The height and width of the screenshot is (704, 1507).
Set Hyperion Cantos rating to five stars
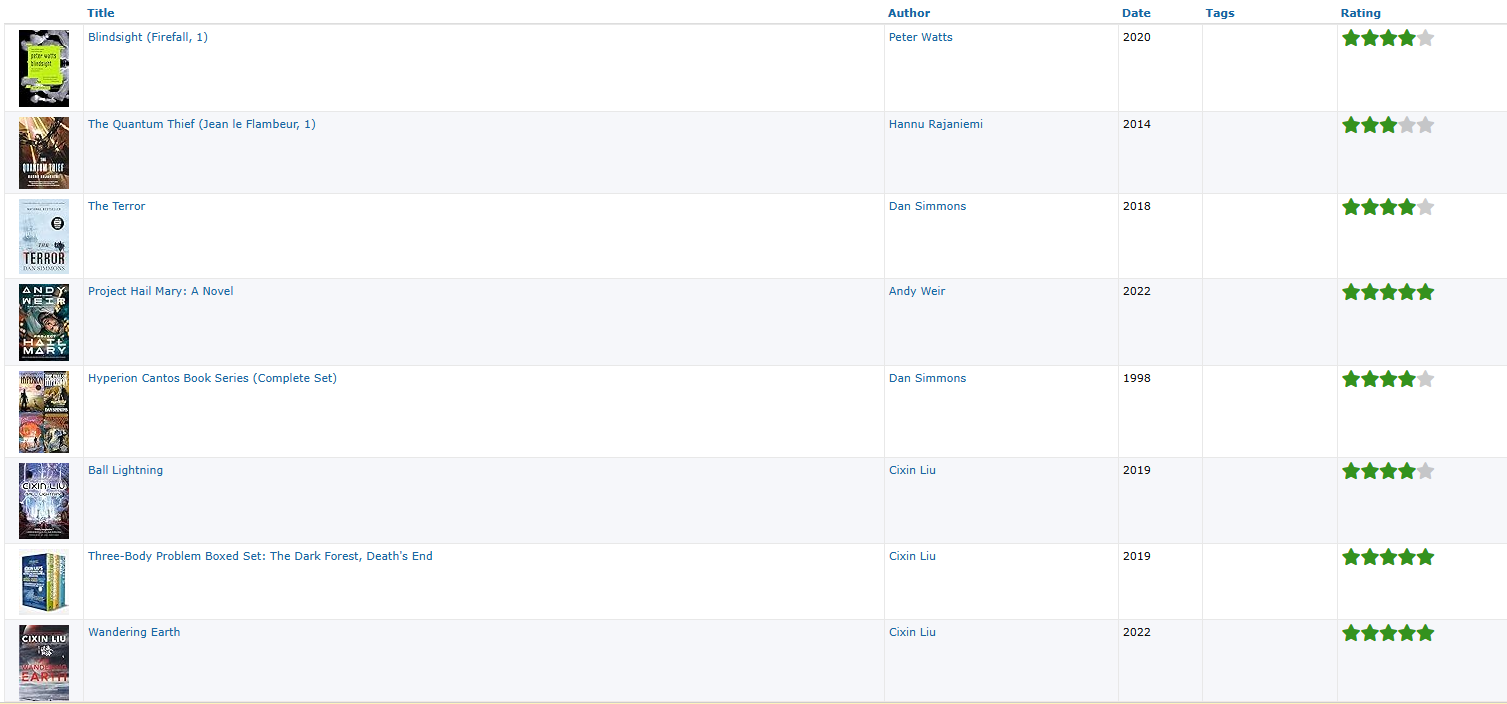[1425, 379]
